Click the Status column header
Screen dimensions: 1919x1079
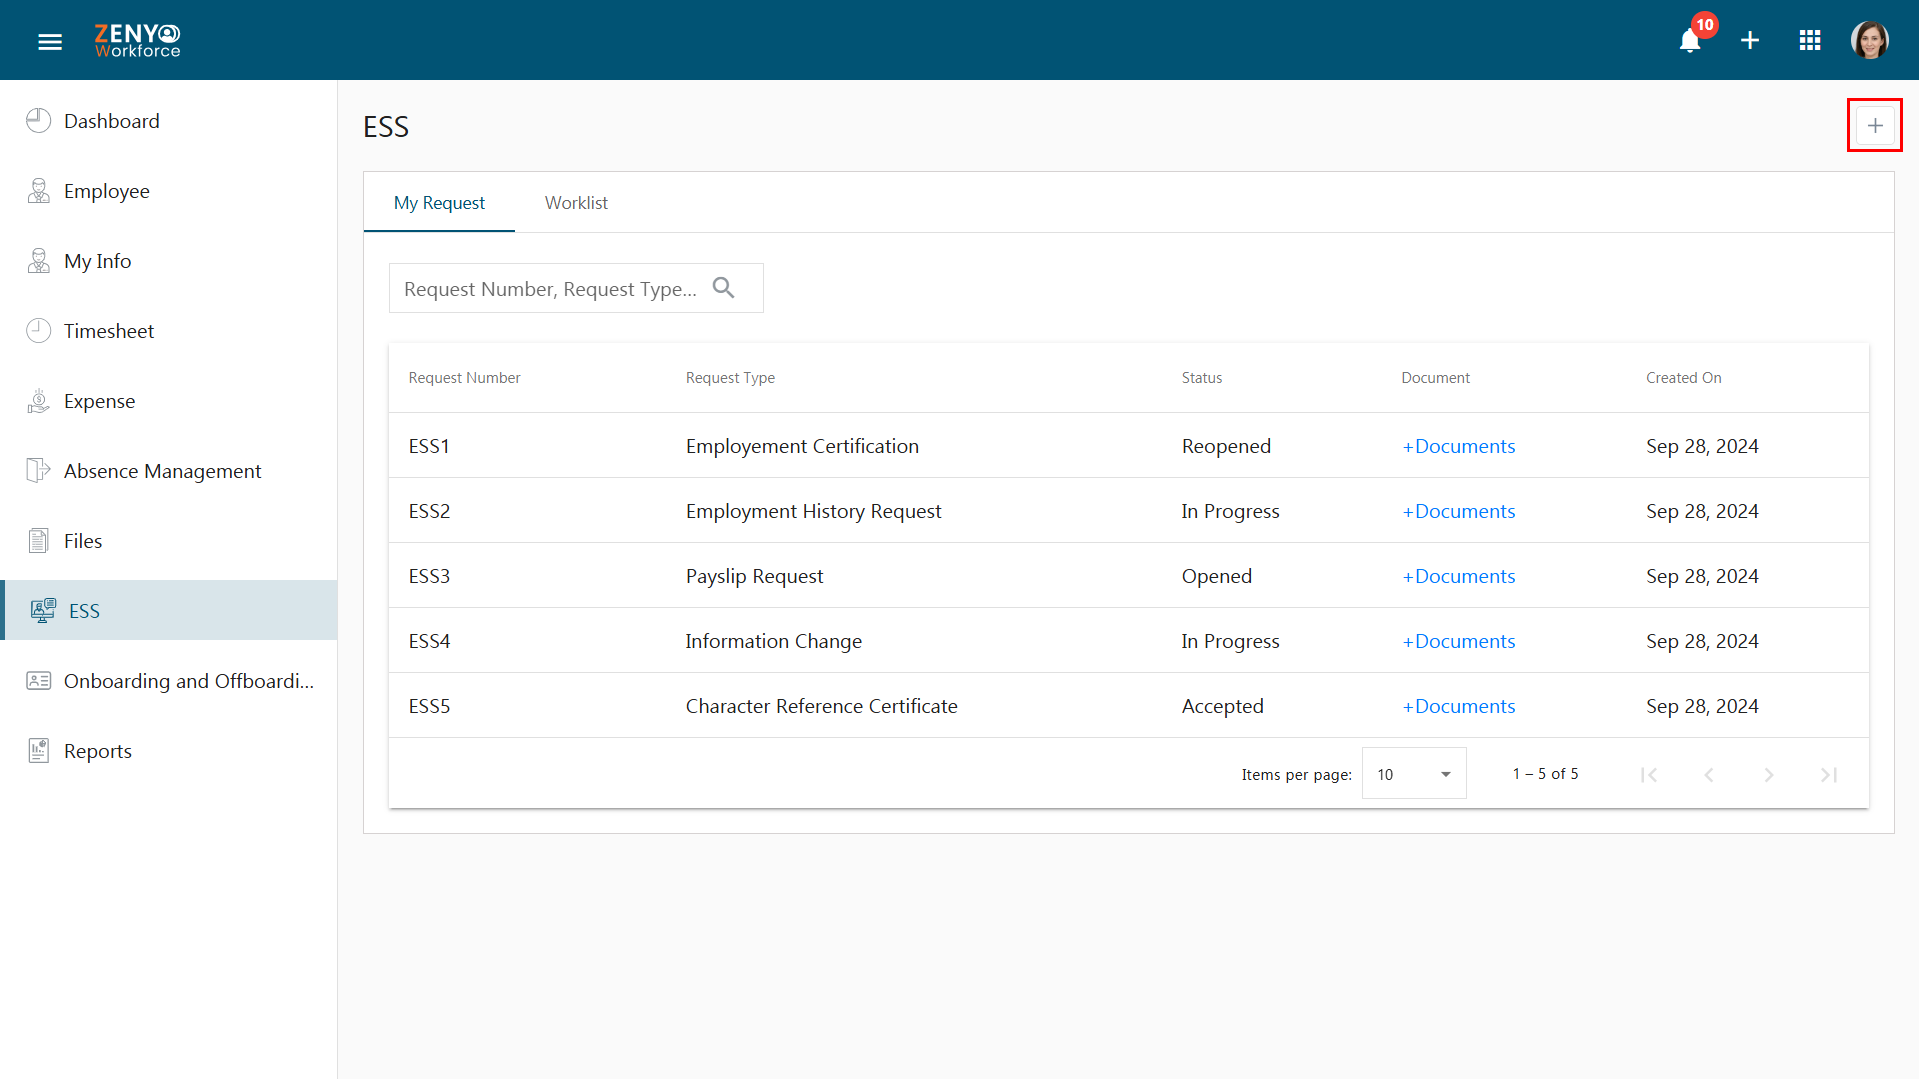click(1201, 378)
